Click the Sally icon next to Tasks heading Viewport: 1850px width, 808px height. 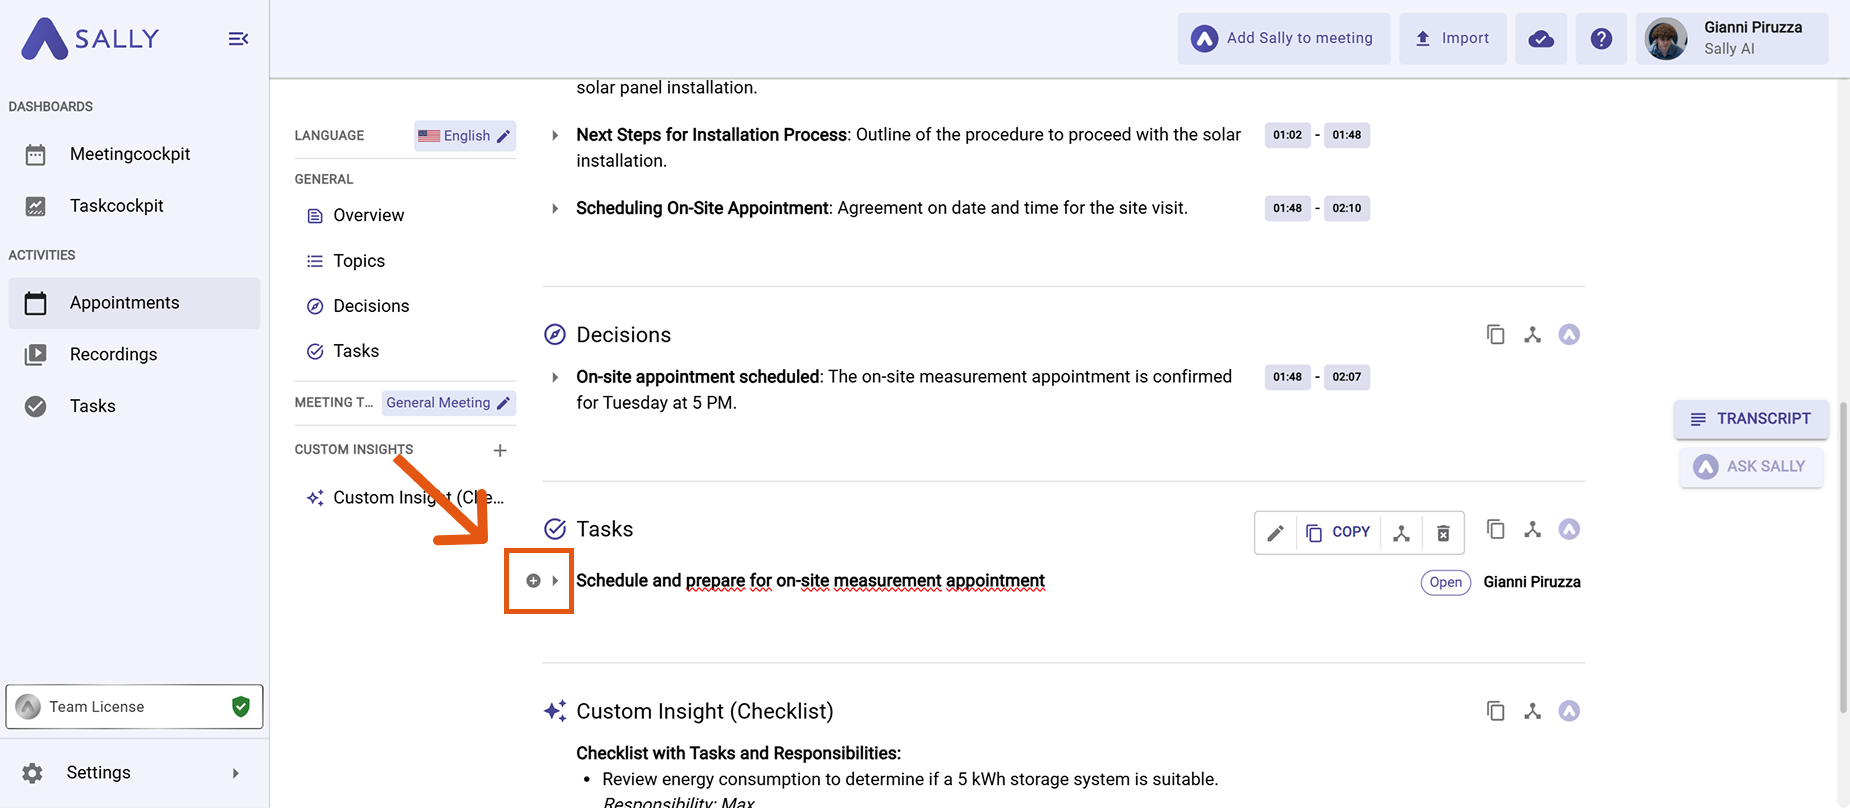[1568, 529]
